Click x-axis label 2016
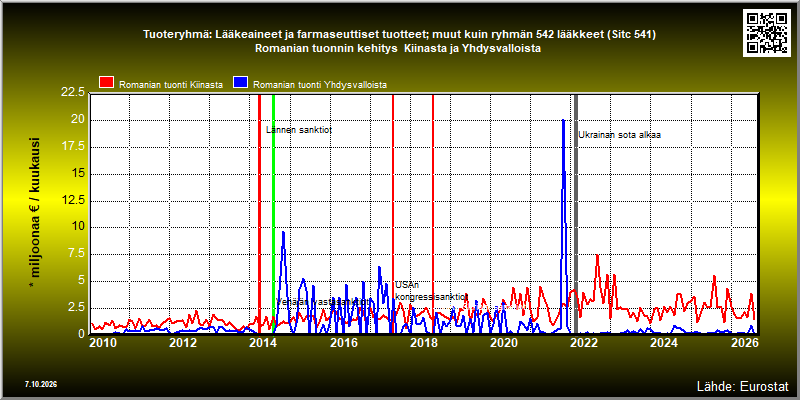 click(x=343, y=342)
